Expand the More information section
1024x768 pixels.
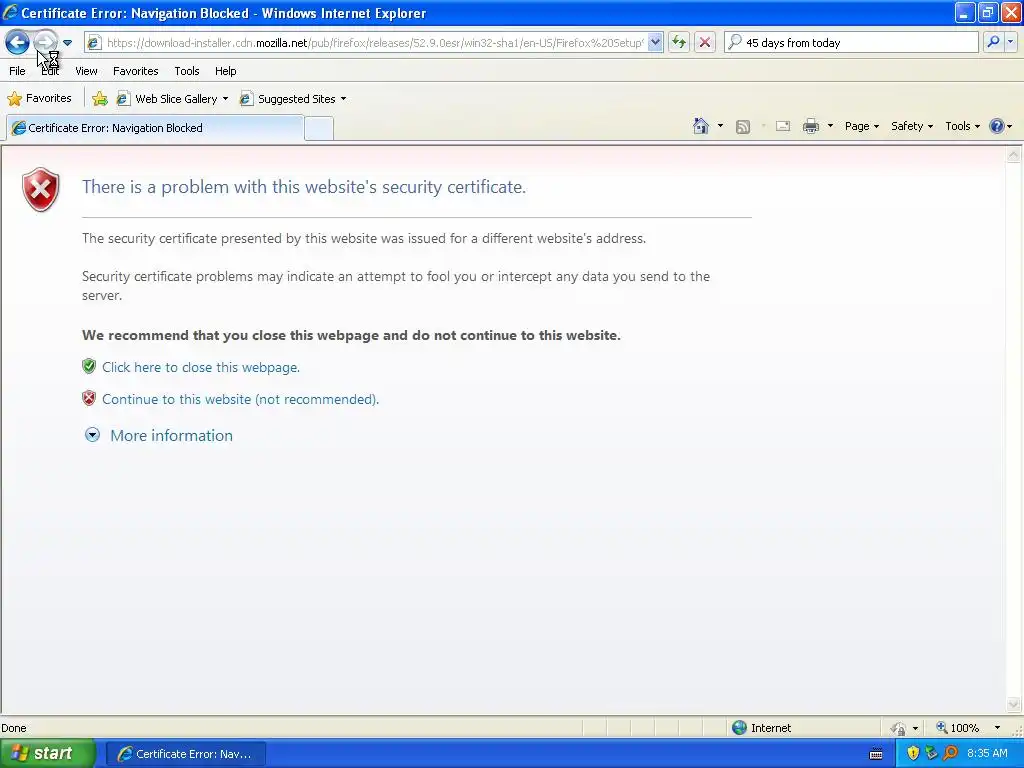[x=159, y=436]
